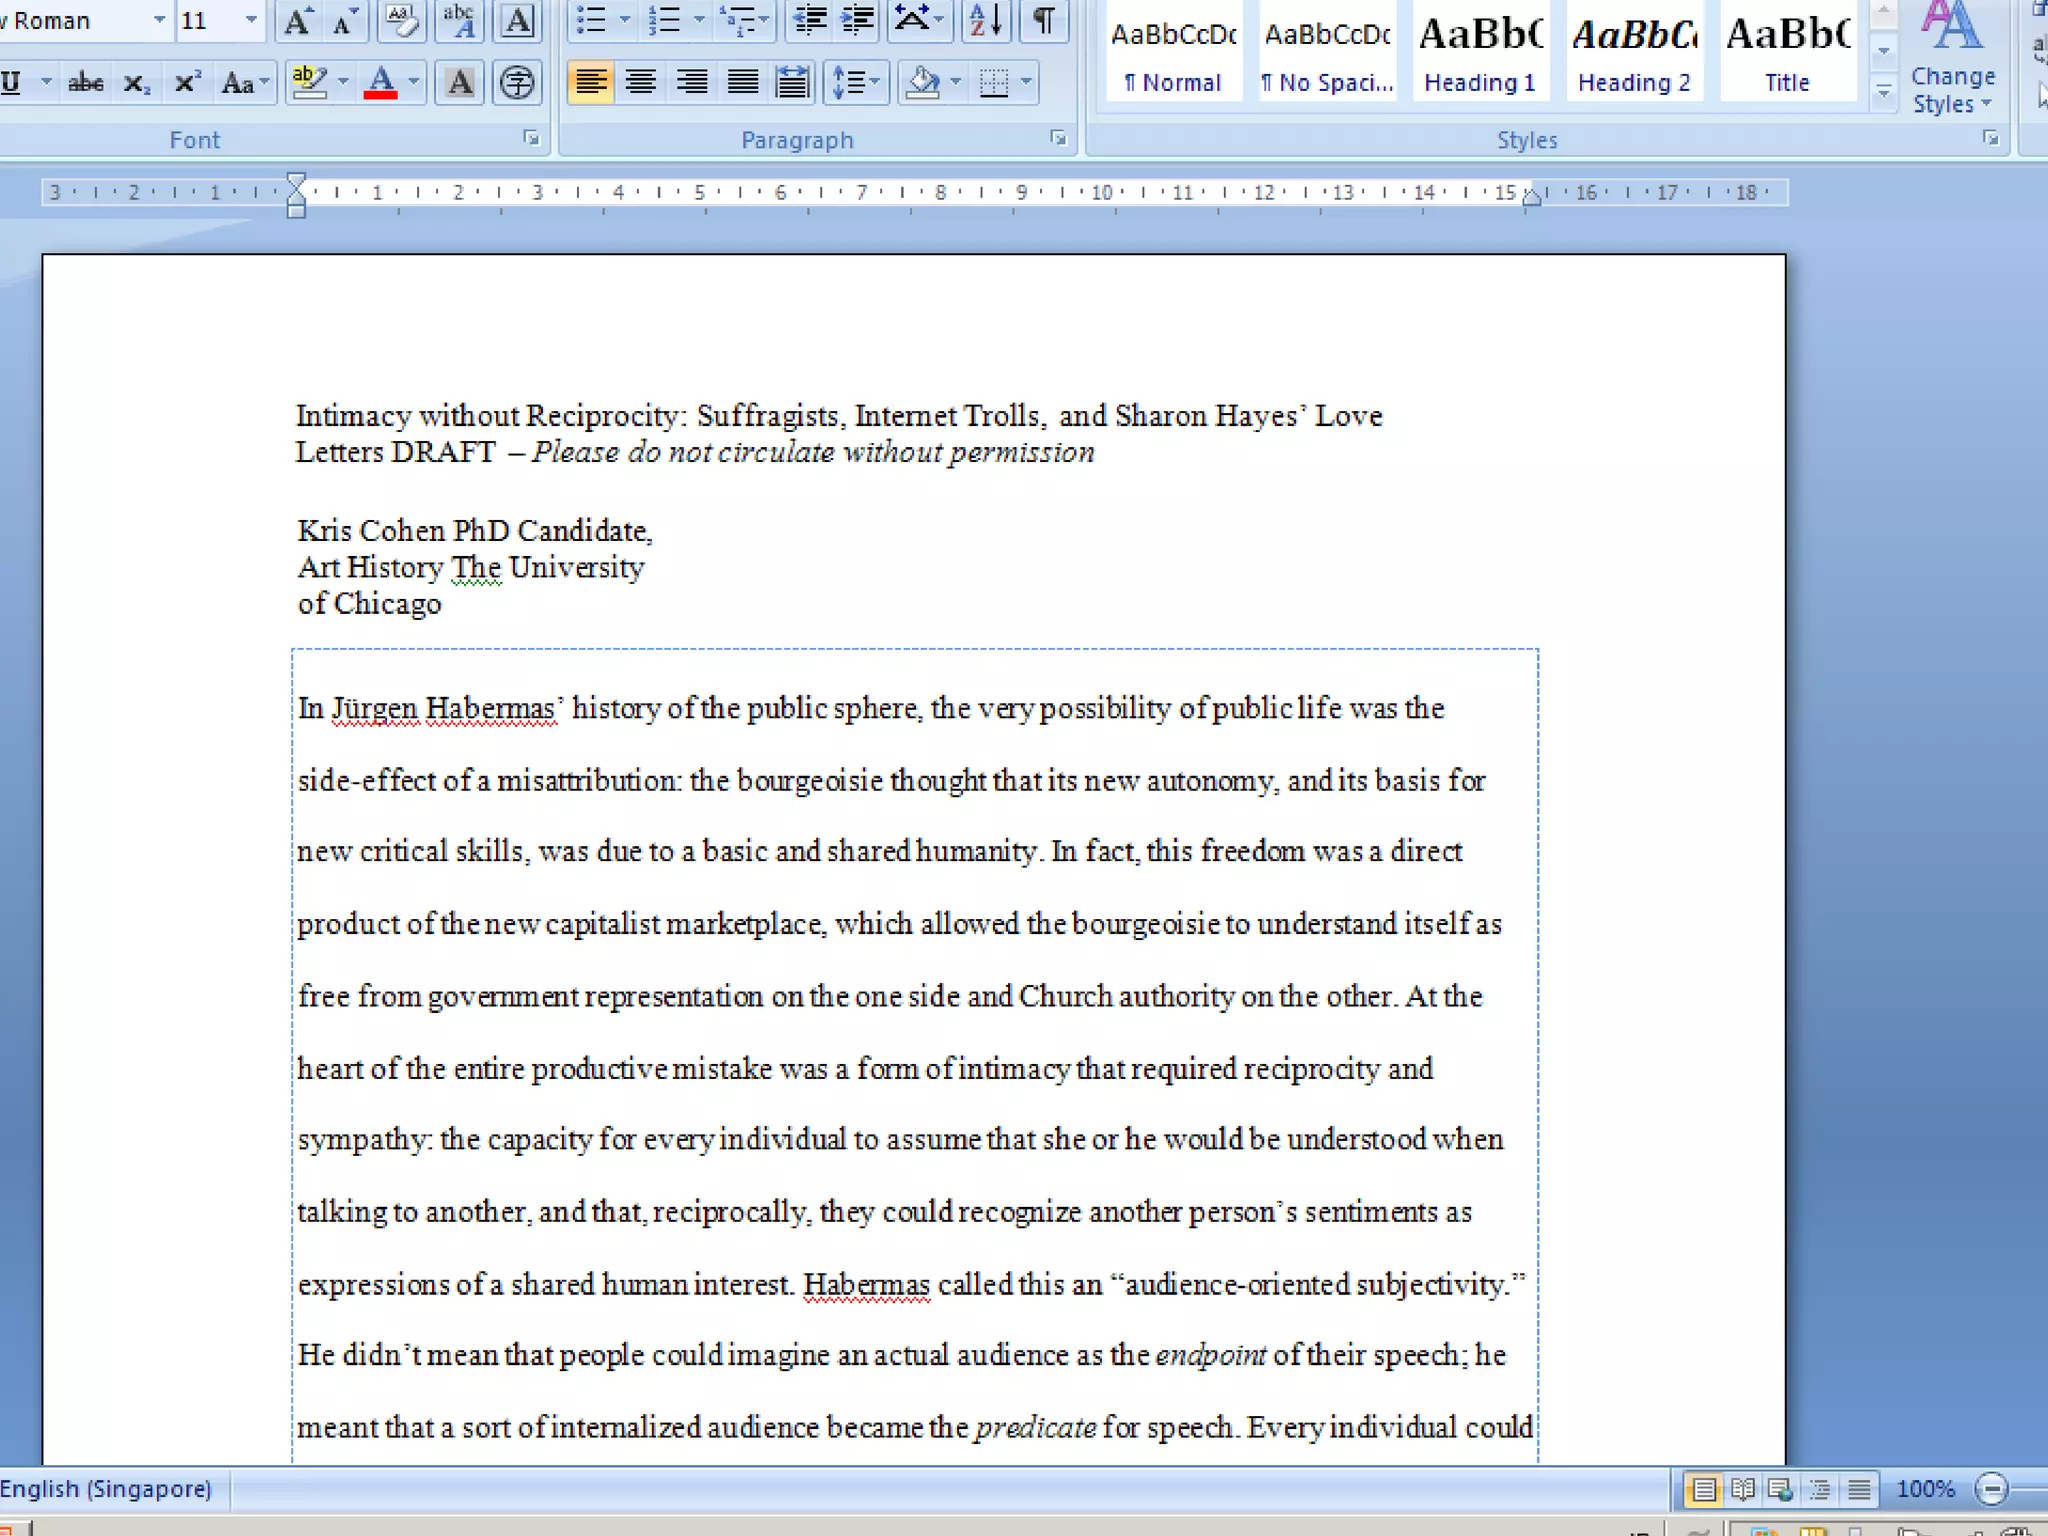Apply the red font color swatch

(380, 83)
